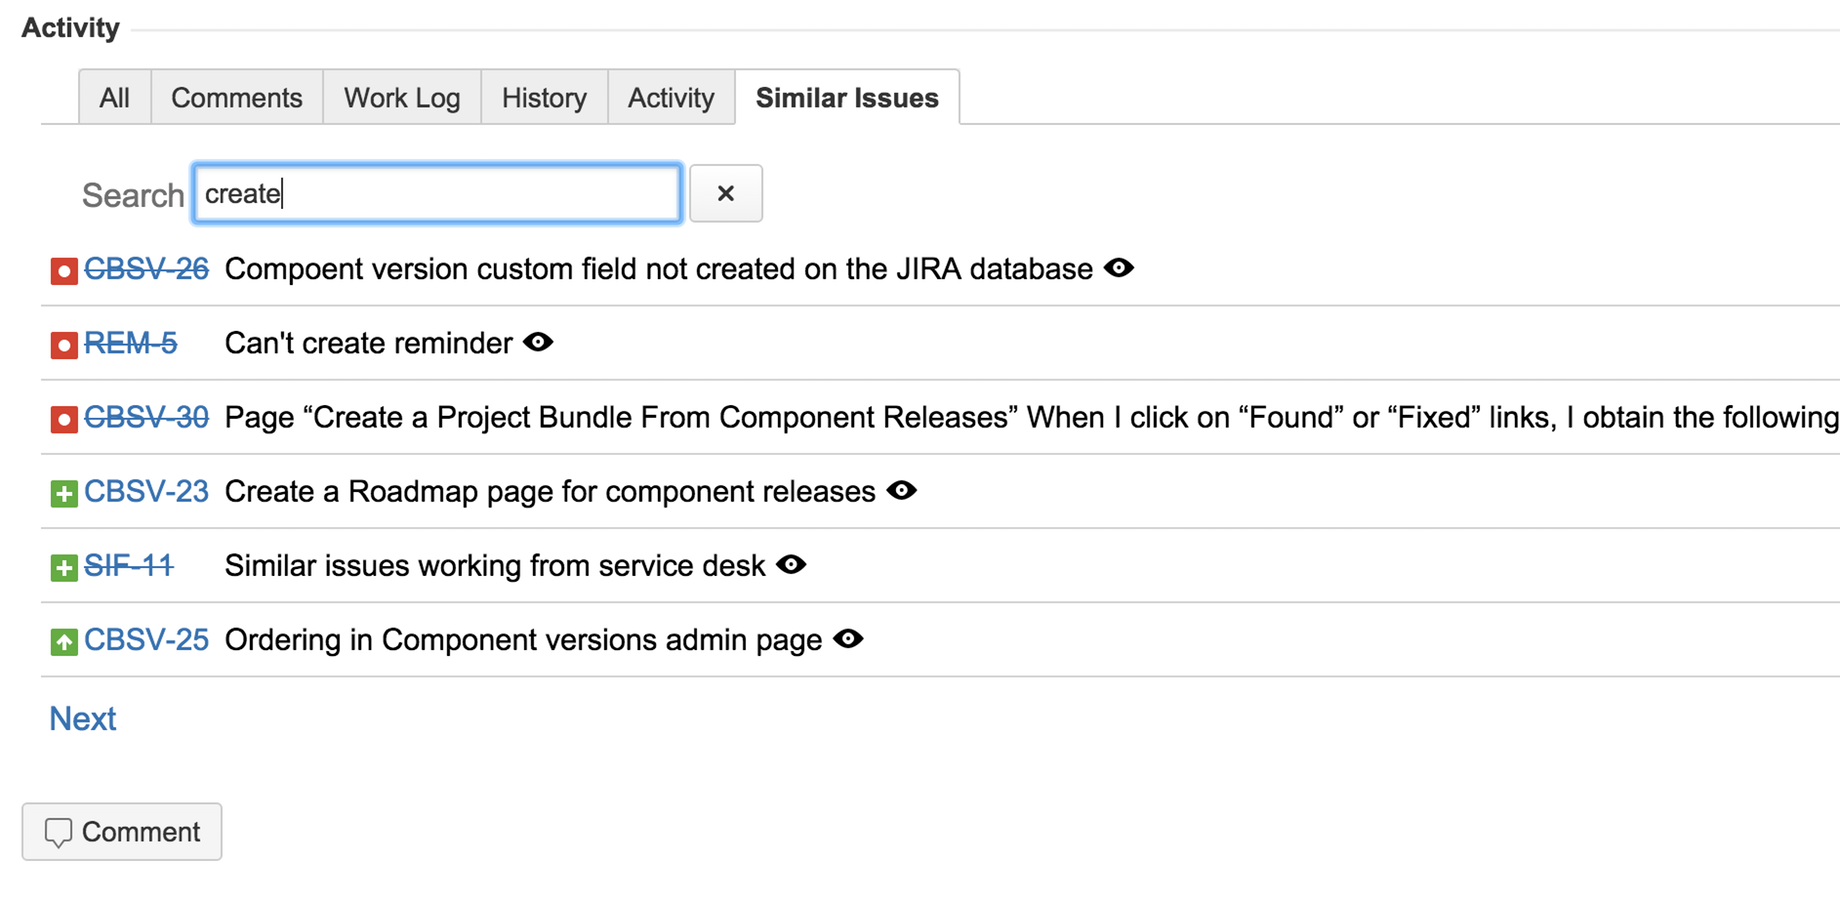Toggle the eye icon after Create a Roadmap page
The width and height of the screenshot is (1840, 900).
point(902,490)
